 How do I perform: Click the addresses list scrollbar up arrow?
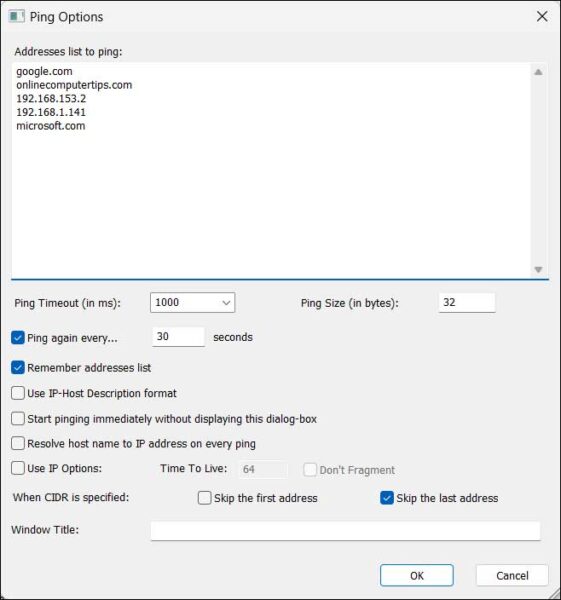coord(538,72)
